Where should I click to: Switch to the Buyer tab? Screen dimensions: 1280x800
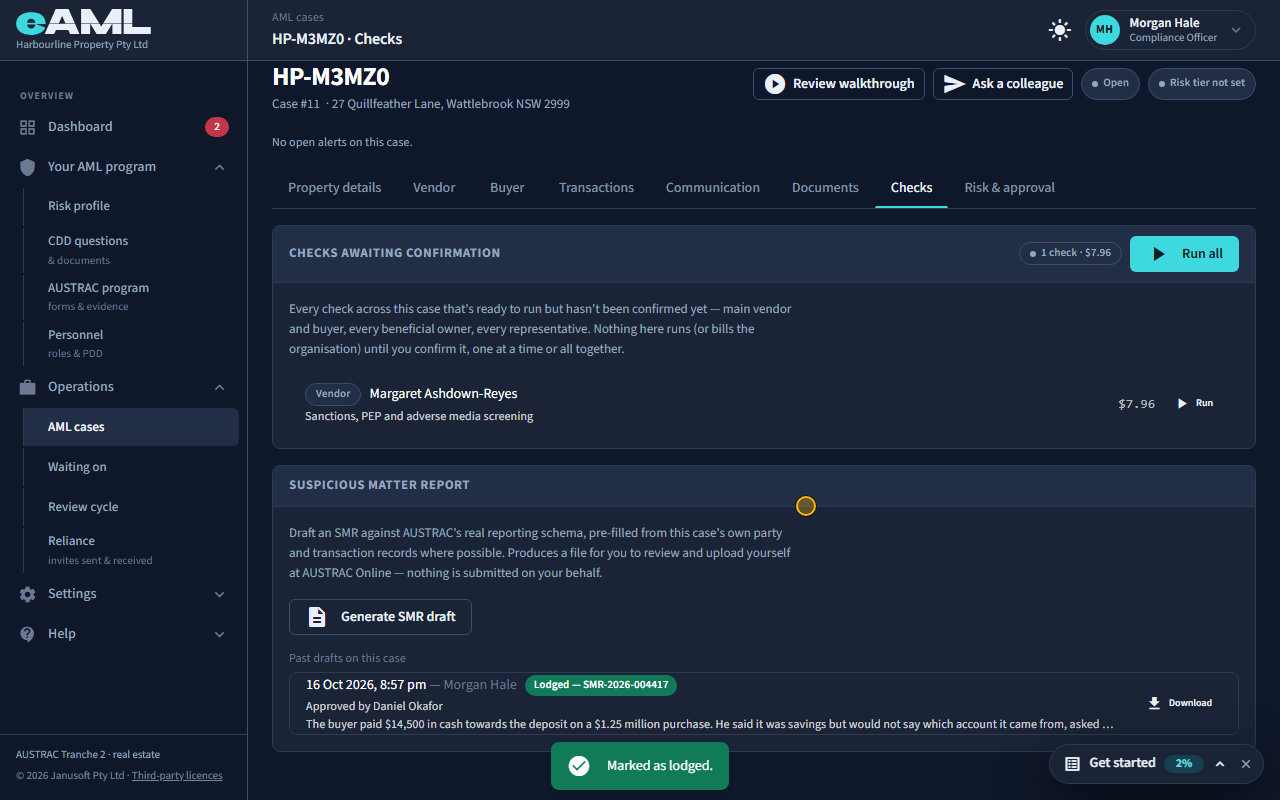click(507, 188)
